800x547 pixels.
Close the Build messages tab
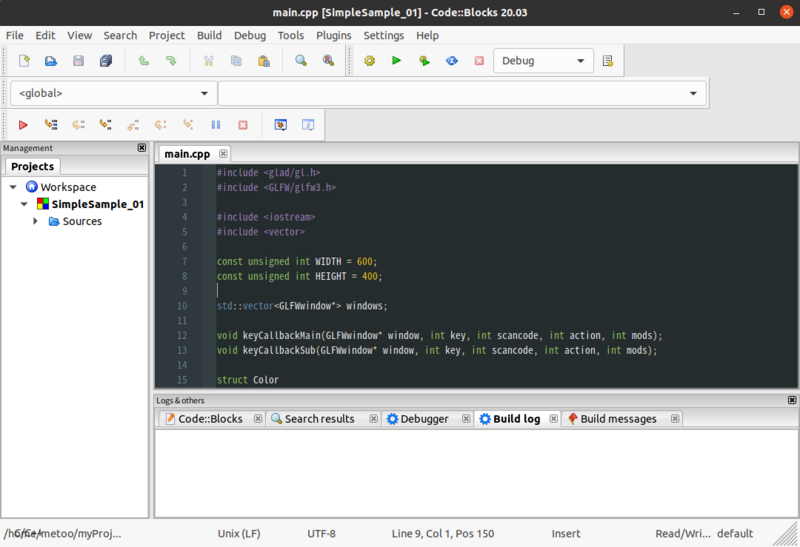[x=675, y=419]
